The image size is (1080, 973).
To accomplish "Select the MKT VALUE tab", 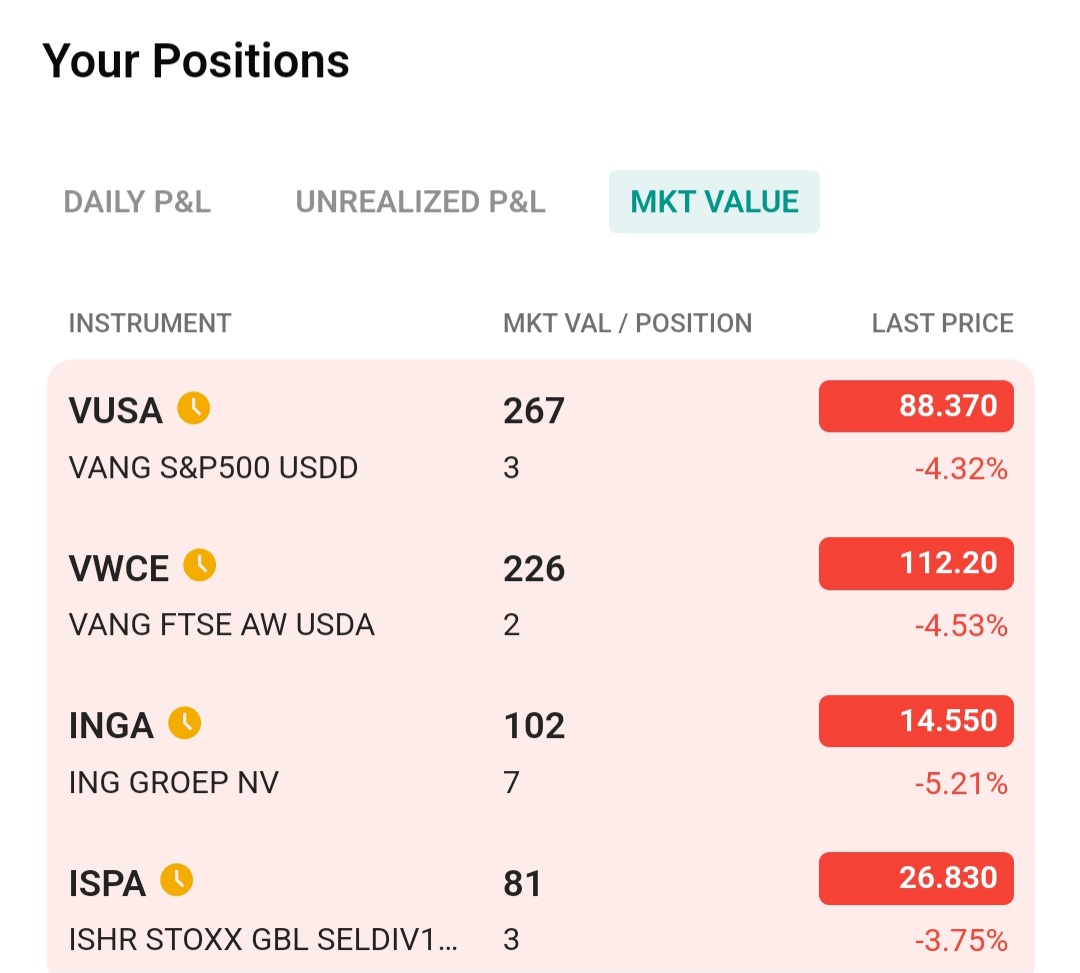I will click(714, 202).
